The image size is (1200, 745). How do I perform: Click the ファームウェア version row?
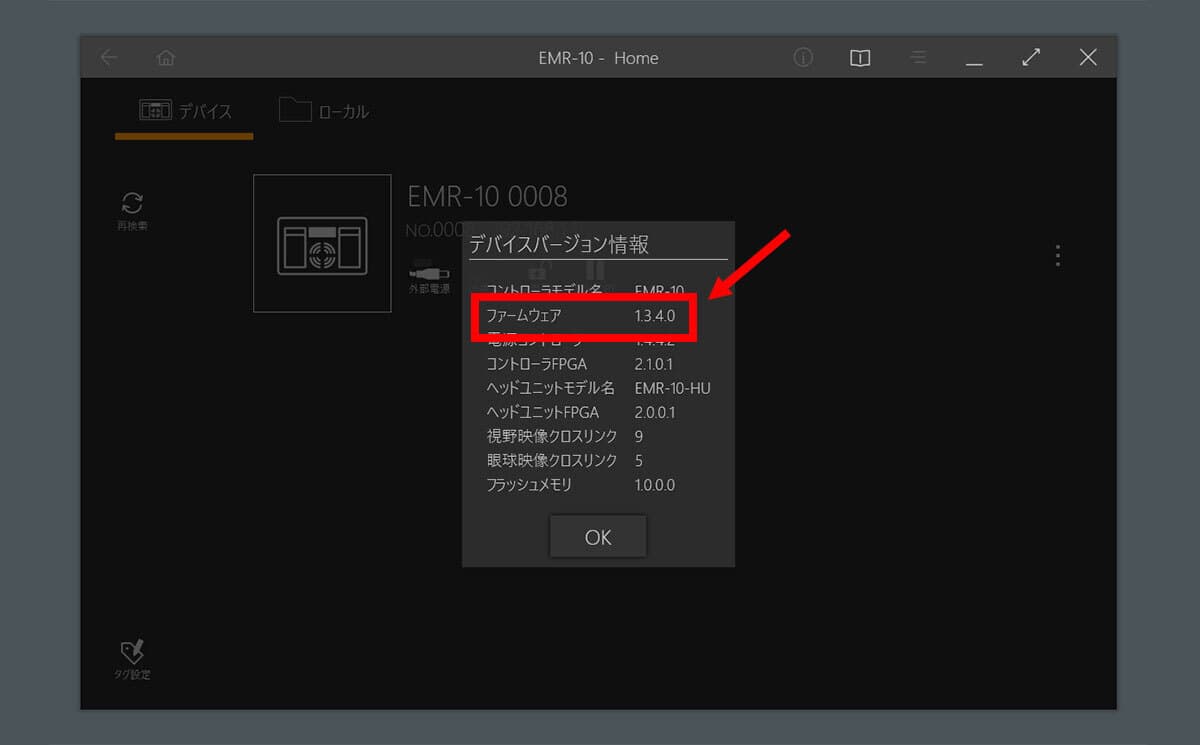[x=583, y=316]
